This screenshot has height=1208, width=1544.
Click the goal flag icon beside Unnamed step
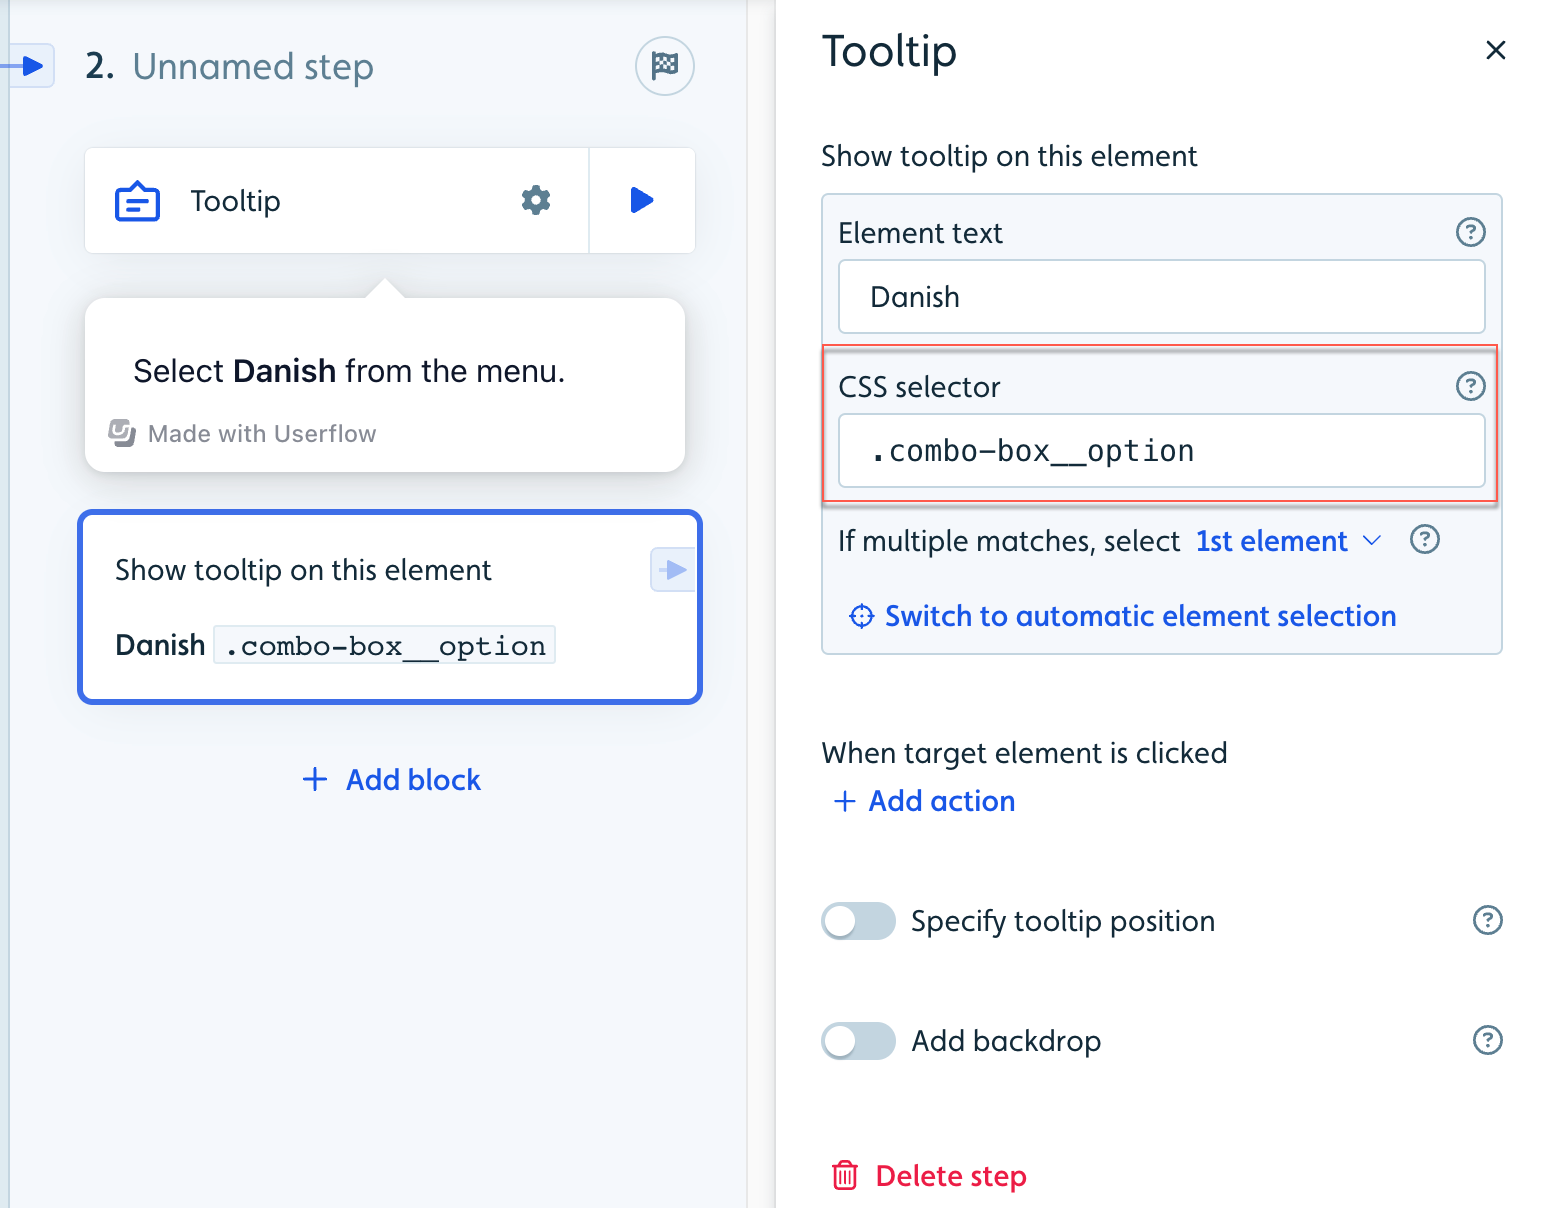[665, 66]
